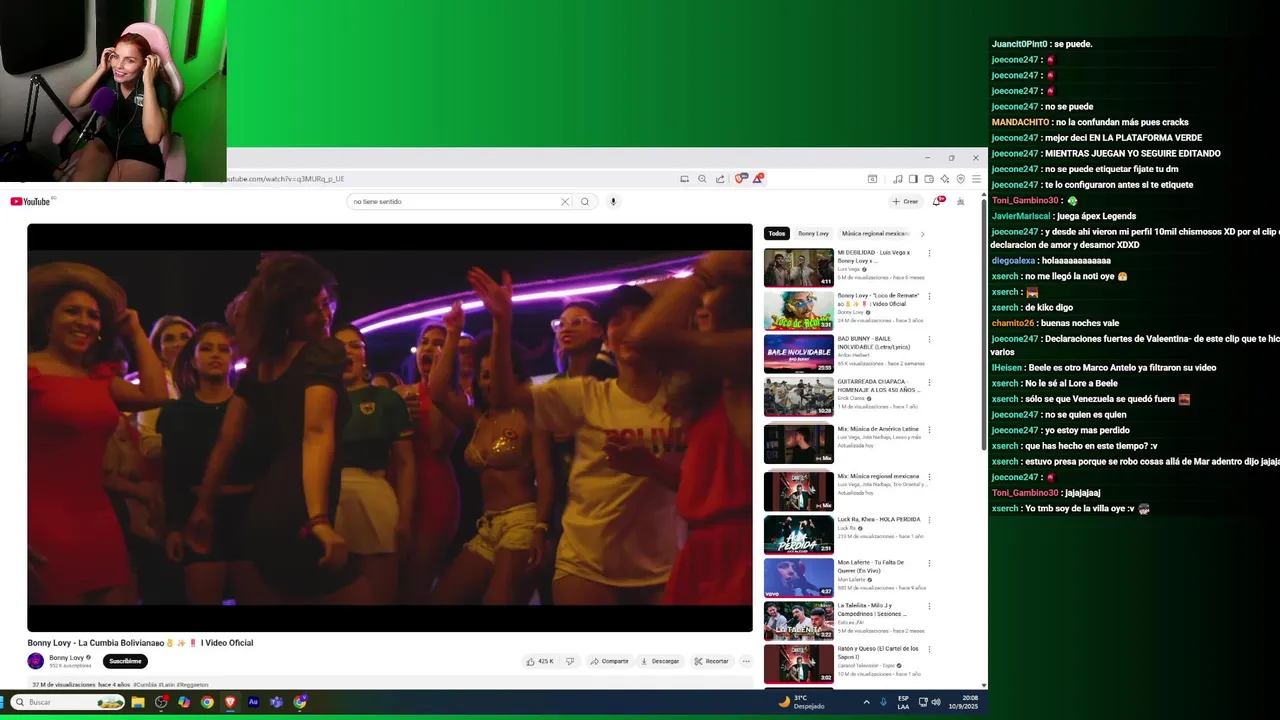Click the search magnifier button
The image size is (1280, 720).
coord(585,201)
